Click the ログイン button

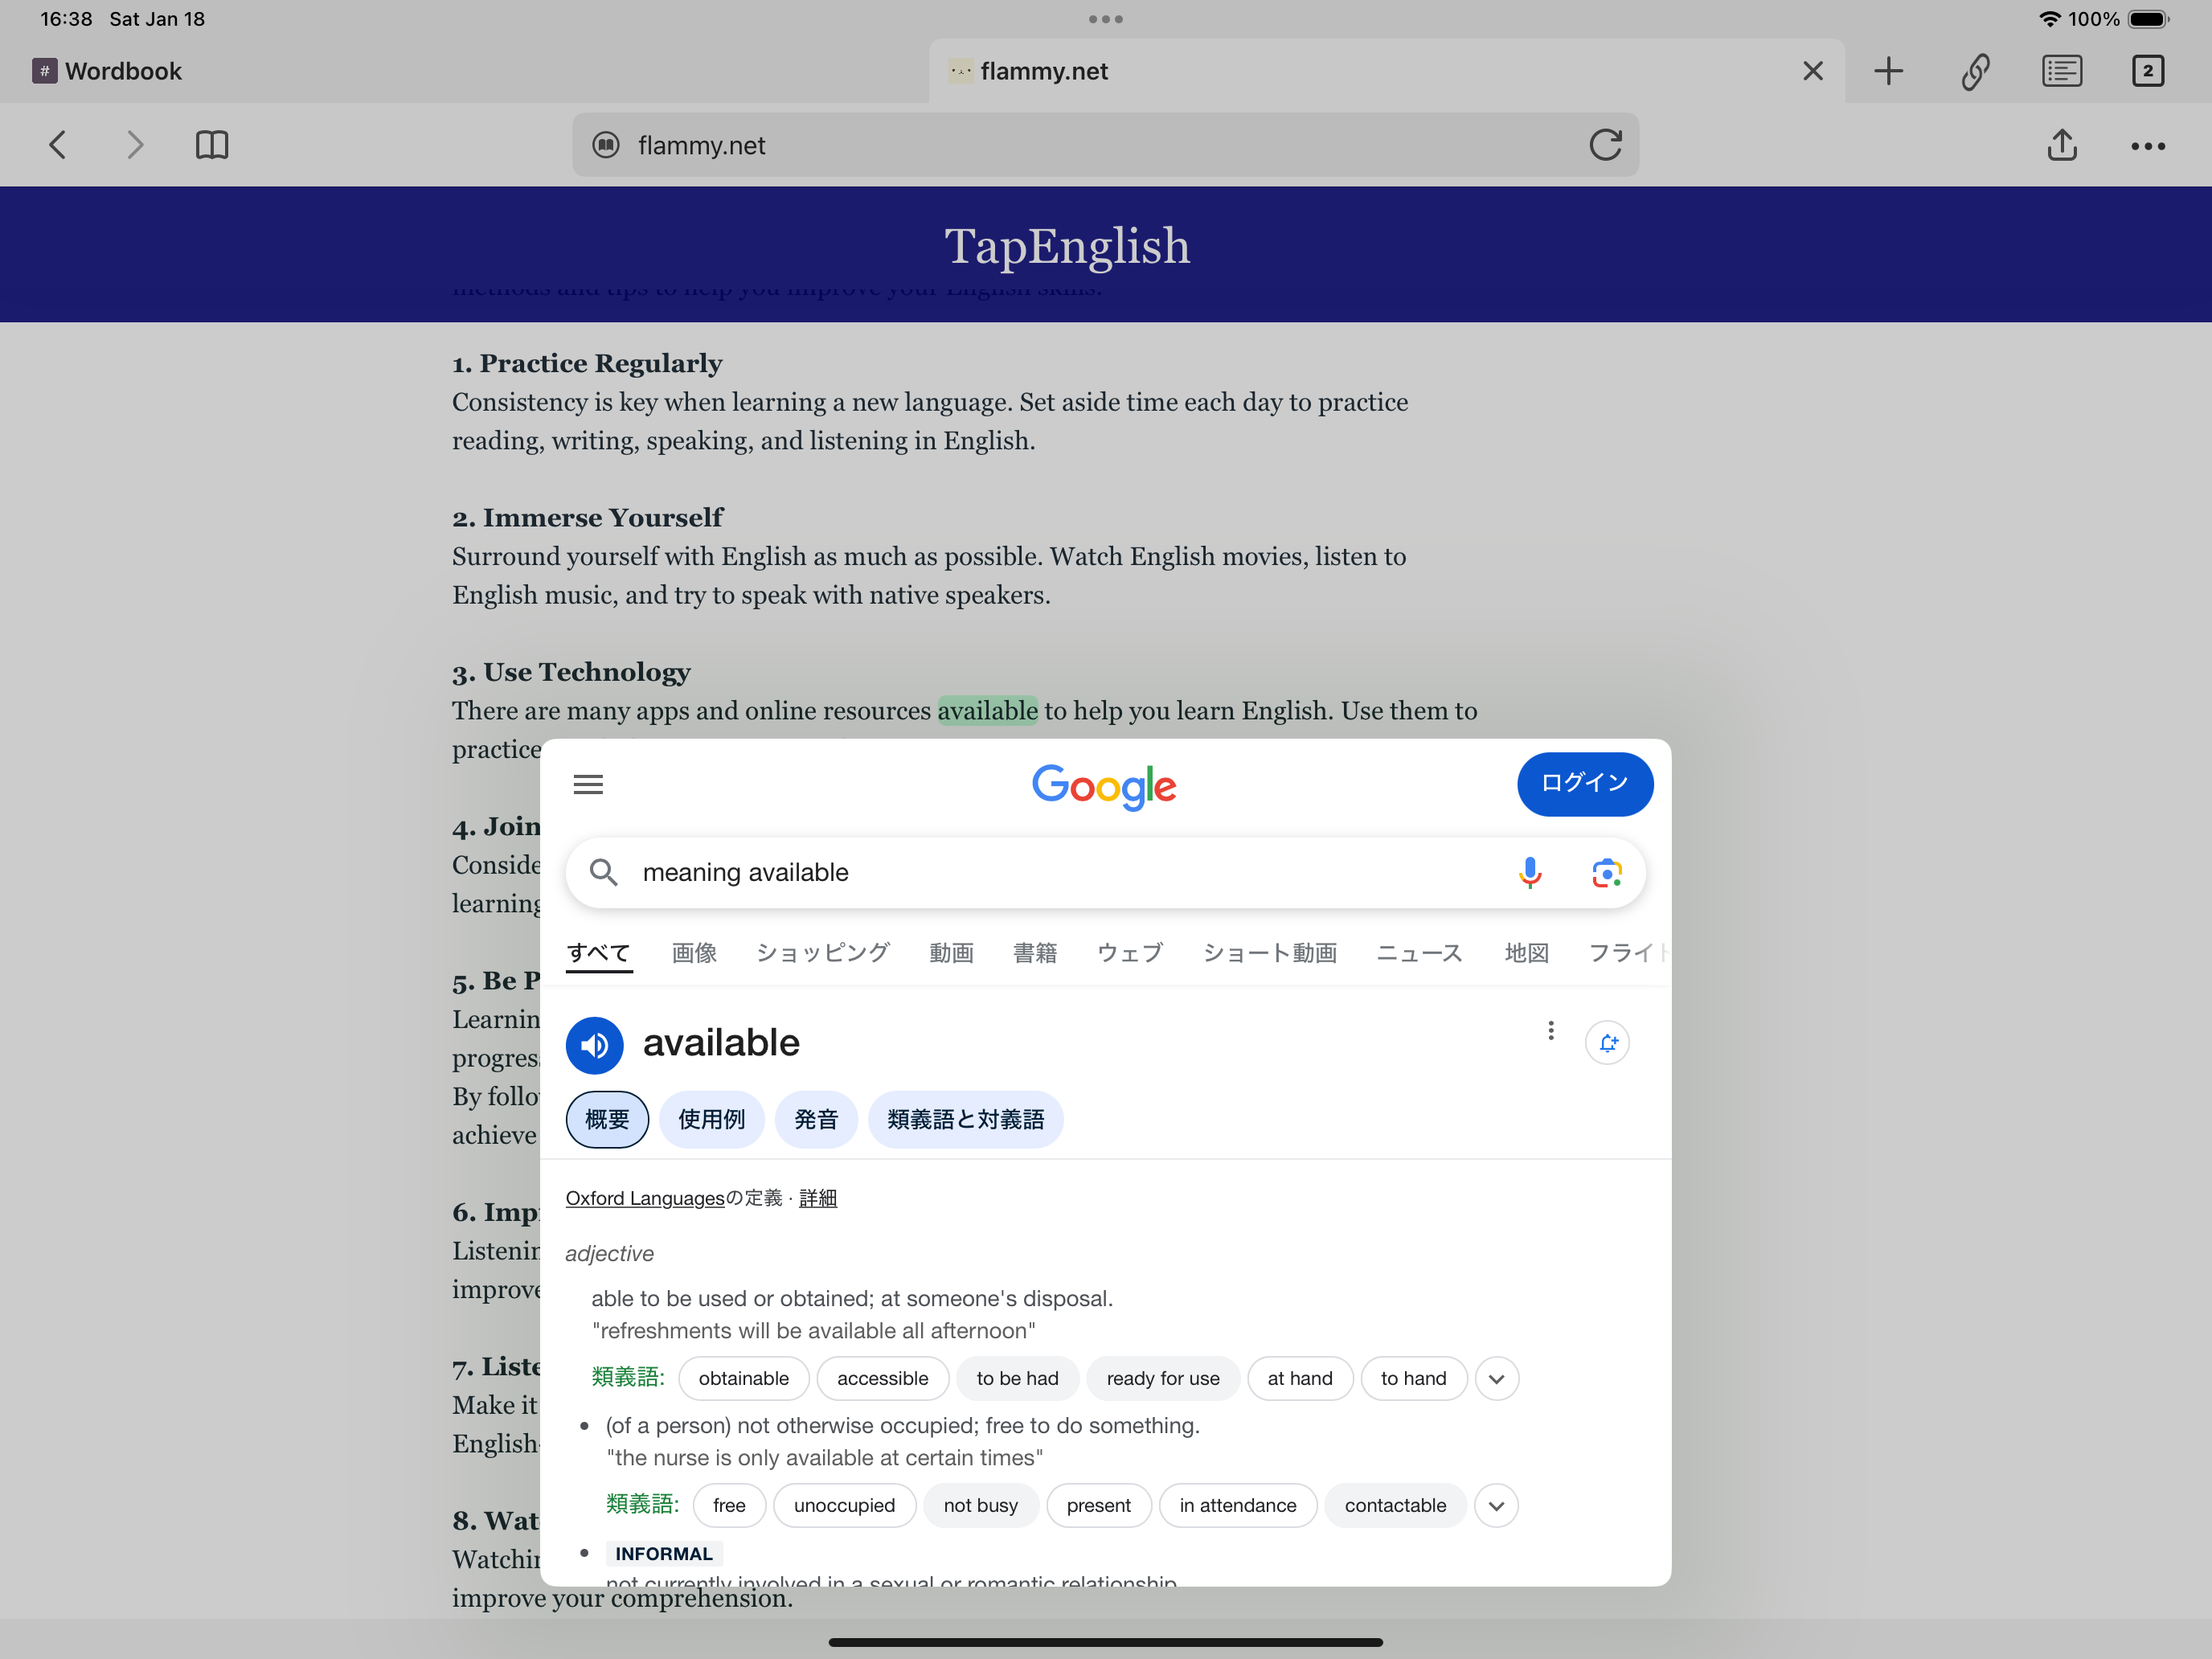click(1584, 783)
